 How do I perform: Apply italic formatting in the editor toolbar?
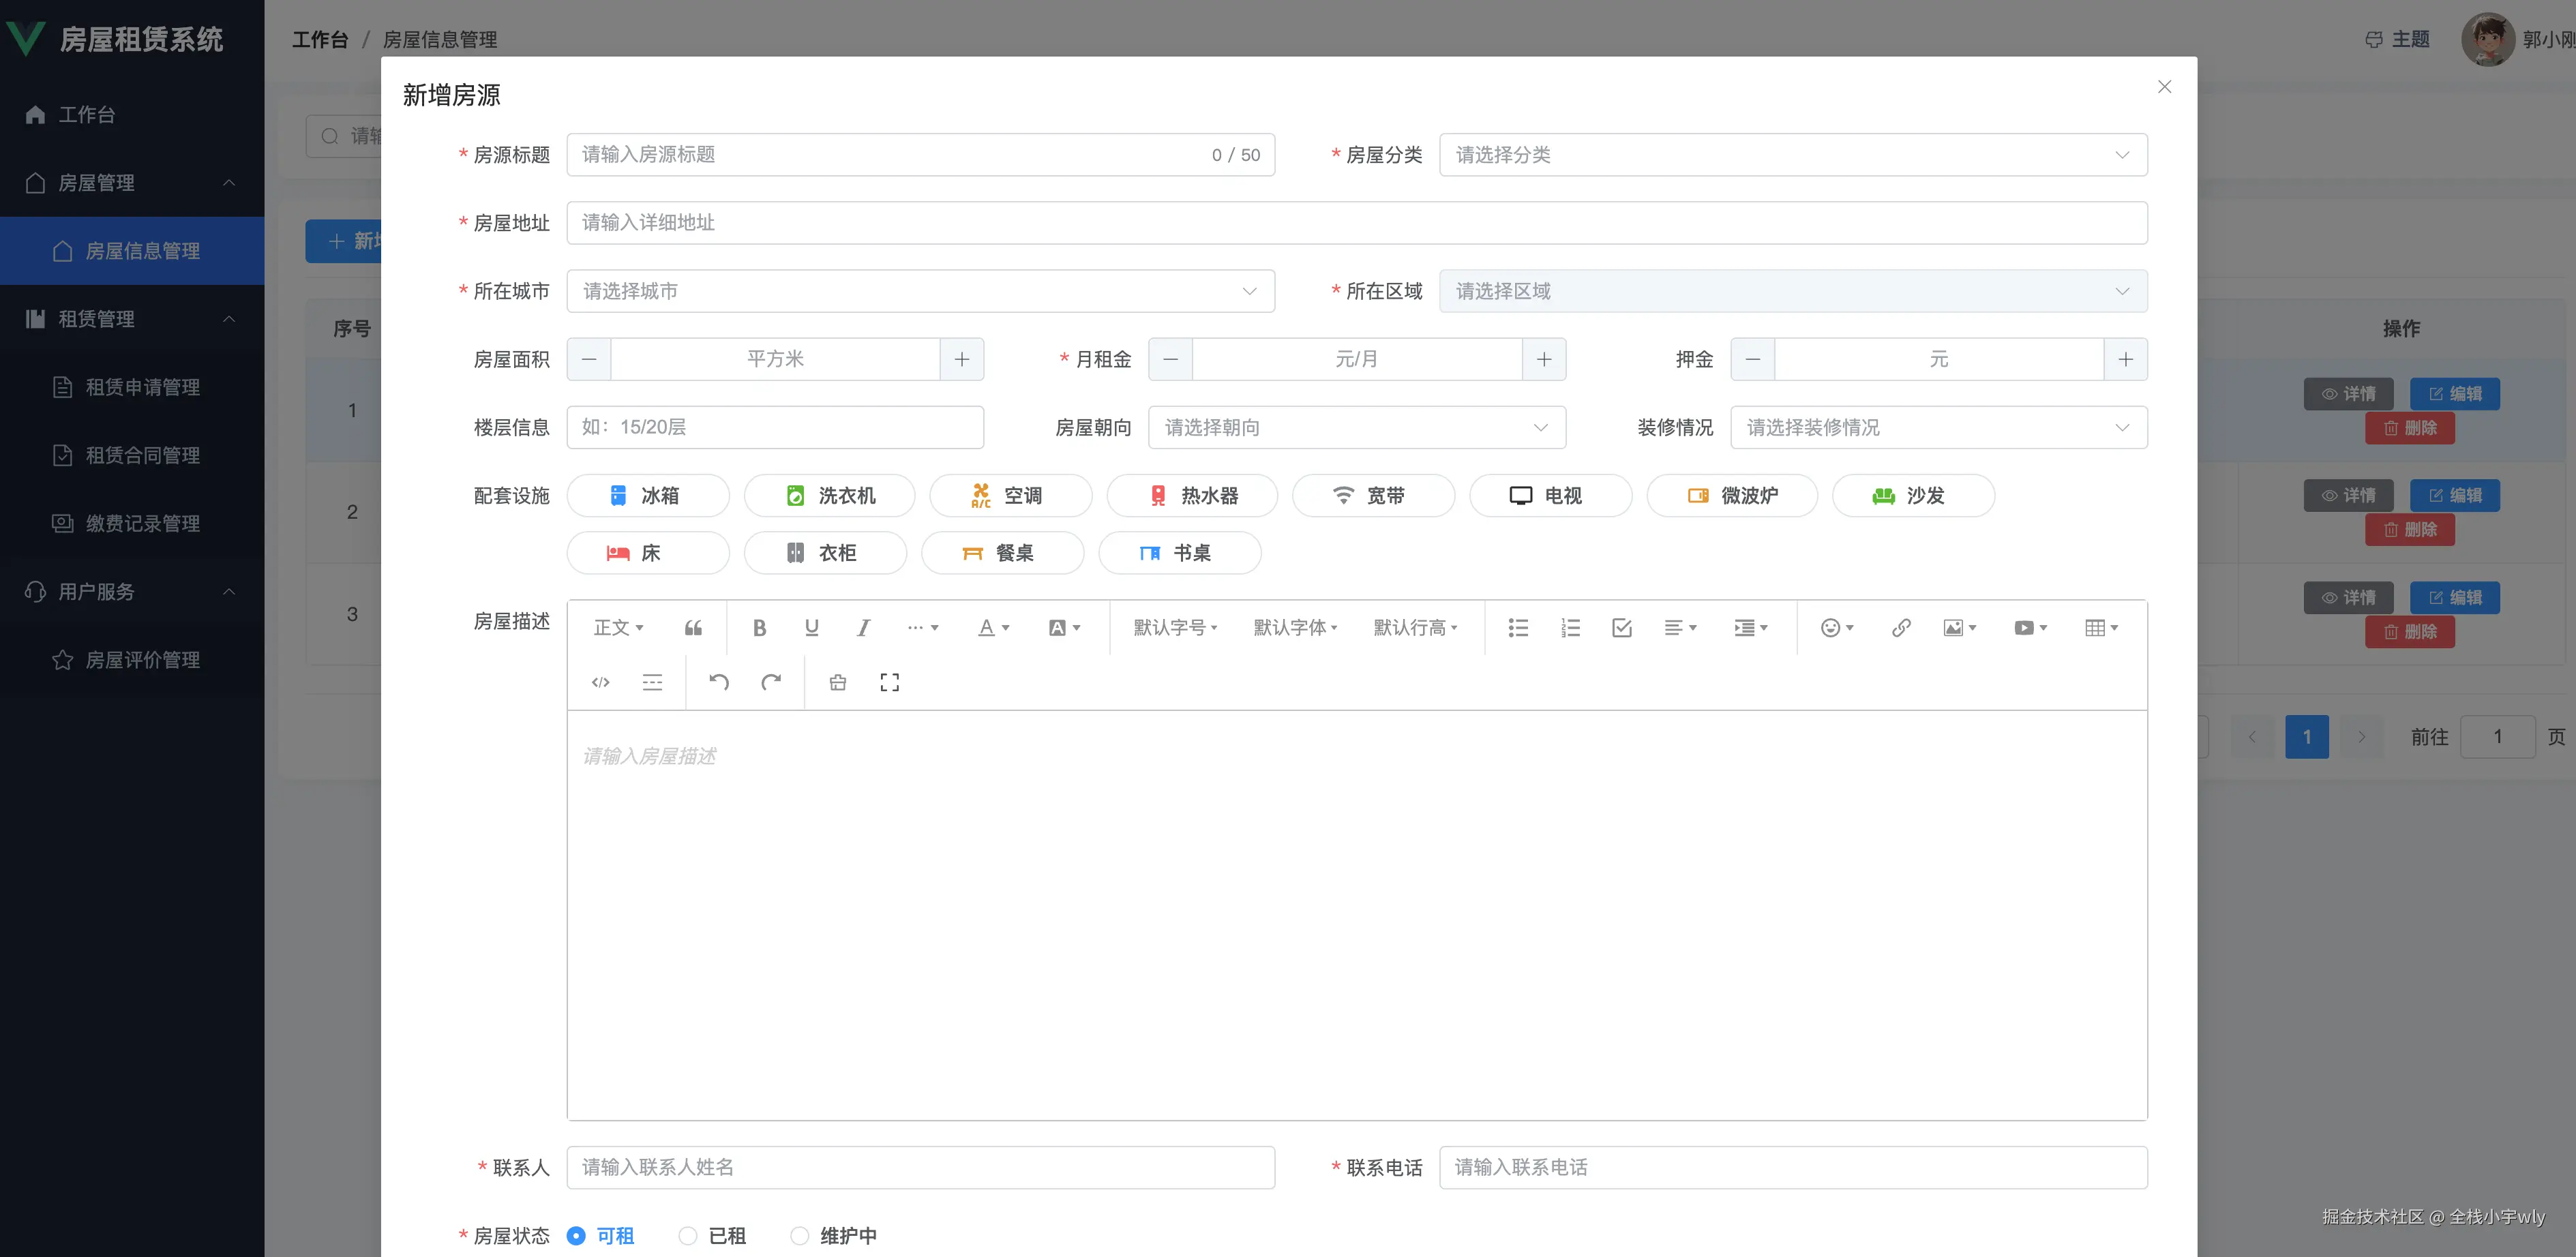862,627
